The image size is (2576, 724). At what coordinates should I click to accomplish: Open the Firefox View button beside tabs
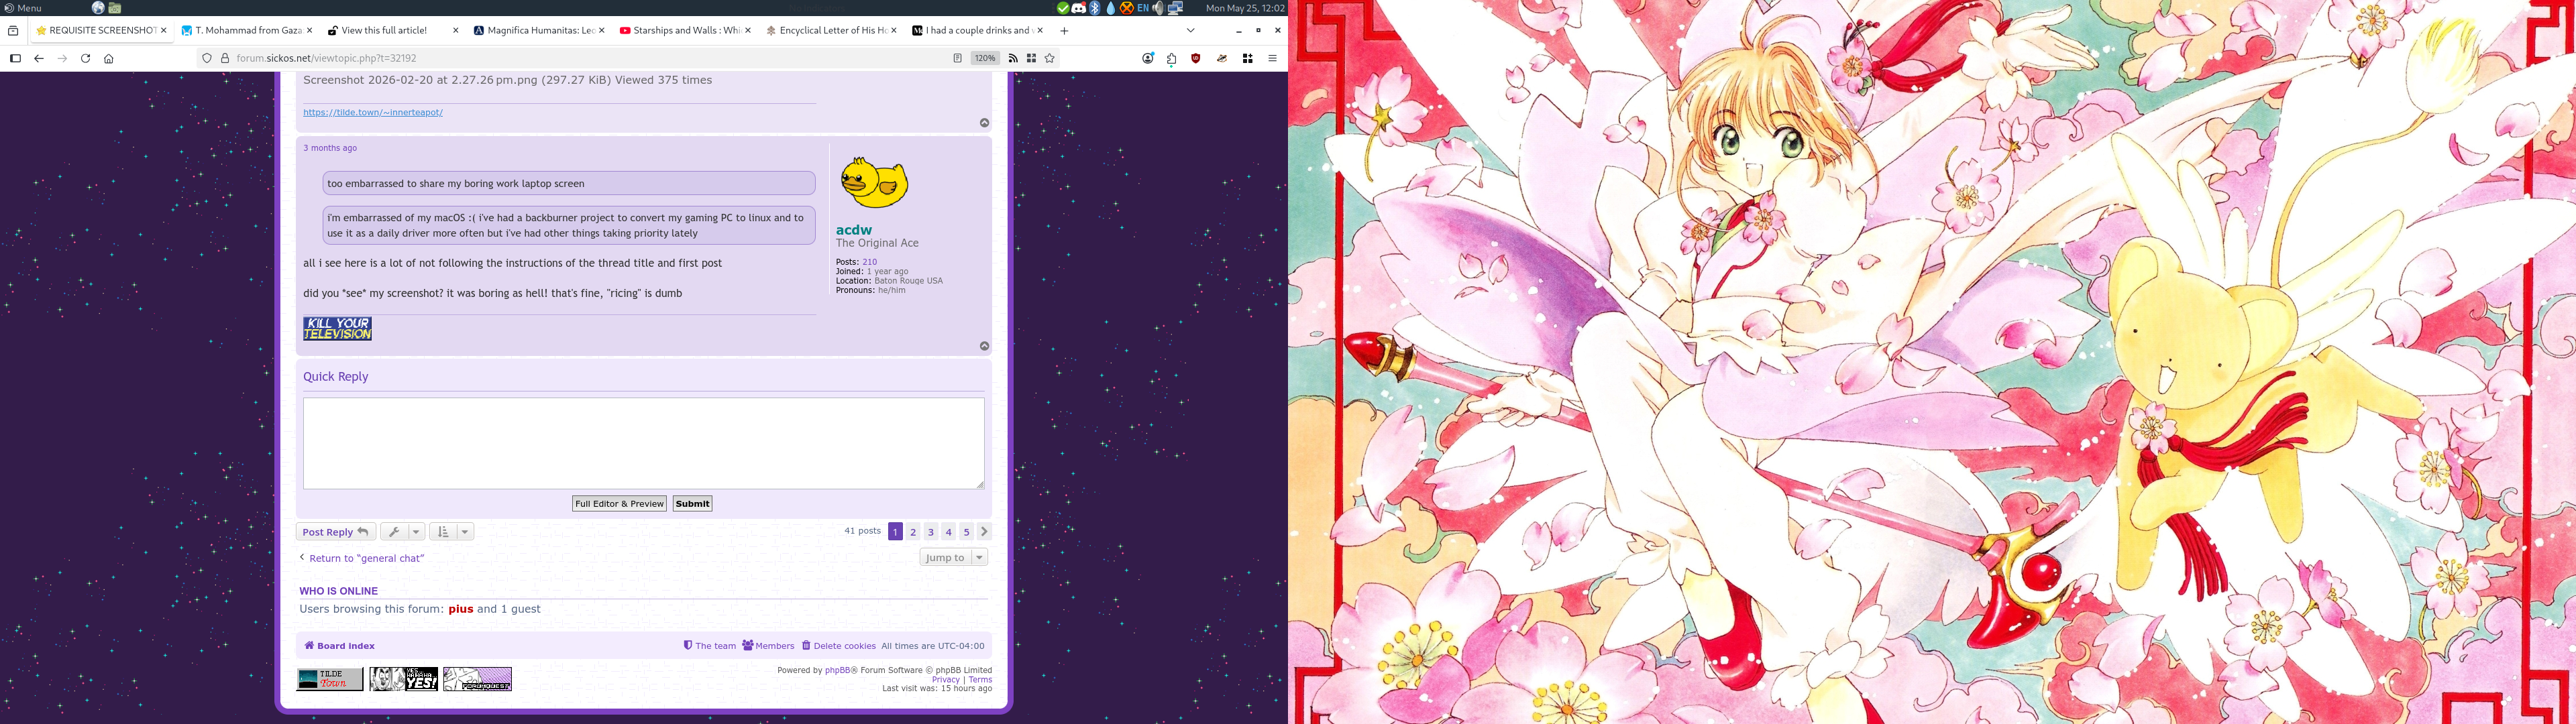13,30
